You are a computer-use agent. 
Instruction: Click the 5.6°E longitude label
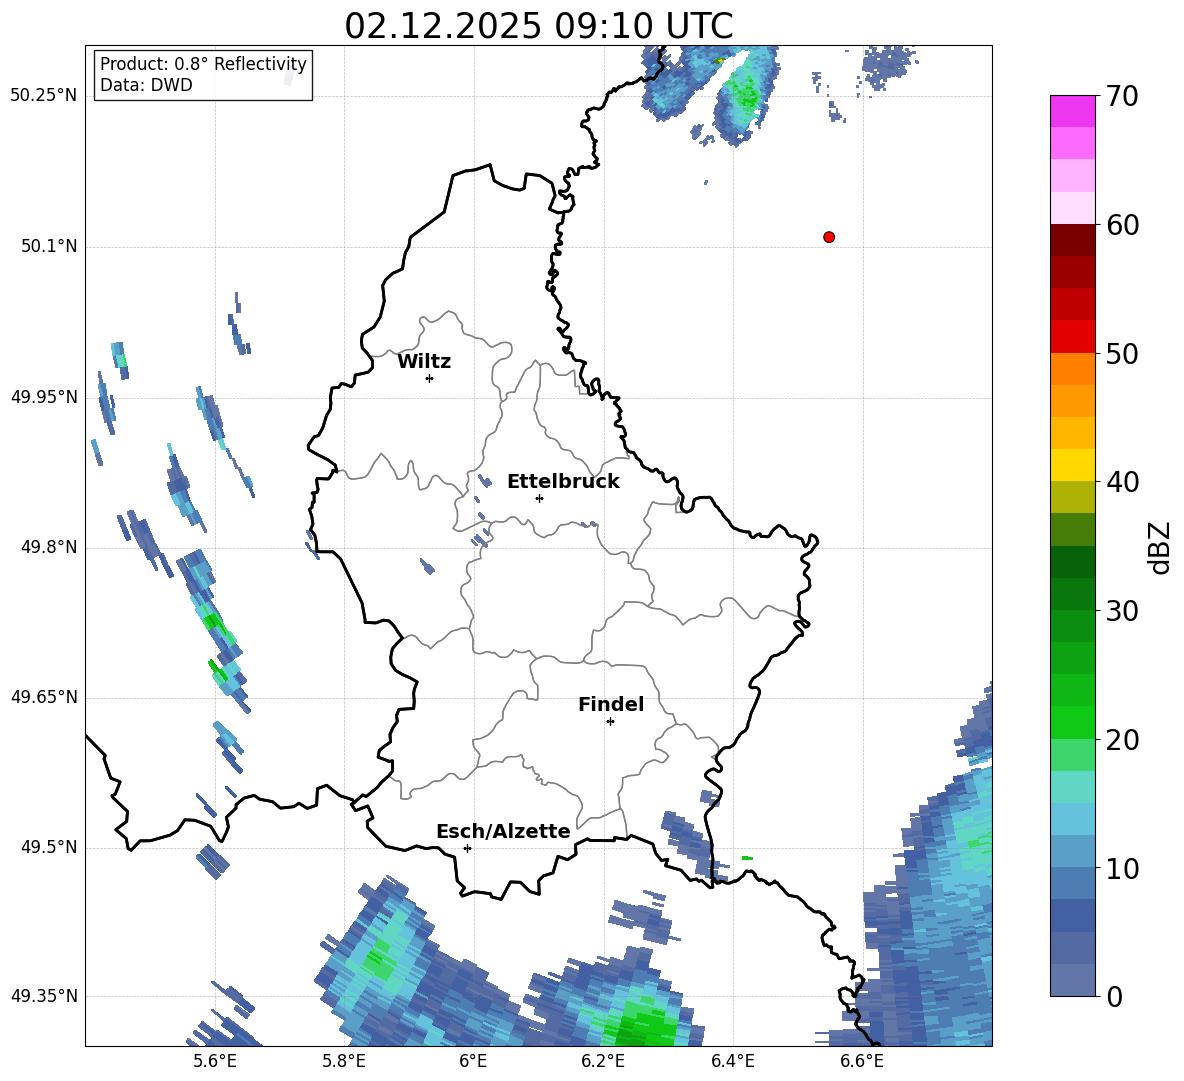point(215,1061)
